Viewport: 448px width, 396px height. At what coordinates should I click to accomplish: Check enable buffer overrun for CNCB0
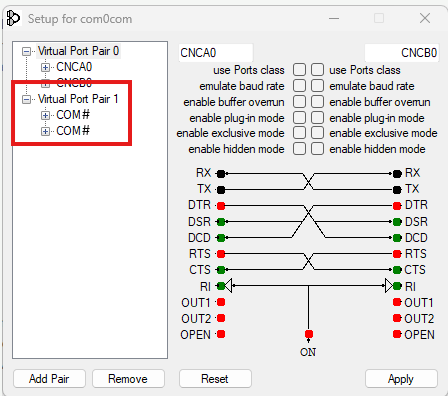[x=317, y=102]
